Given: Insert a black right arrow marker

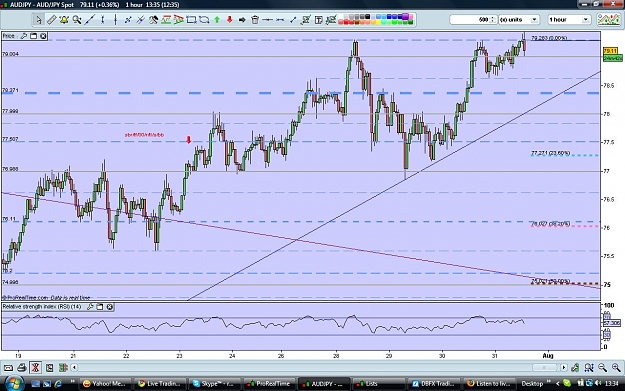Looking at the screenshot, I should click(x=242, y=20).
